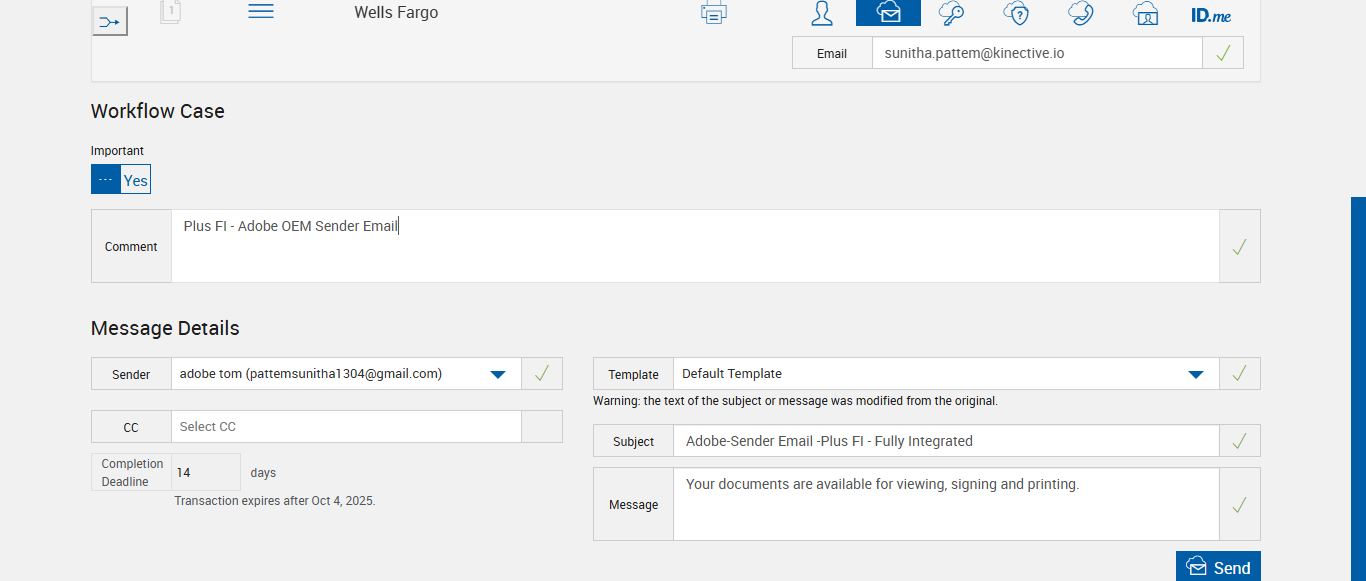Select the cloud key authentication icon
1366x581 pixels.
(x=951, y=13)
